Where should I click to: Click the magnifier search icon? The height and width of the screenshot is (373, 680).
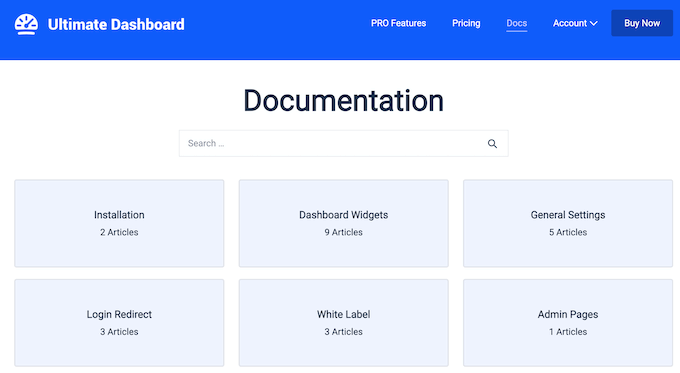(492, 144)
